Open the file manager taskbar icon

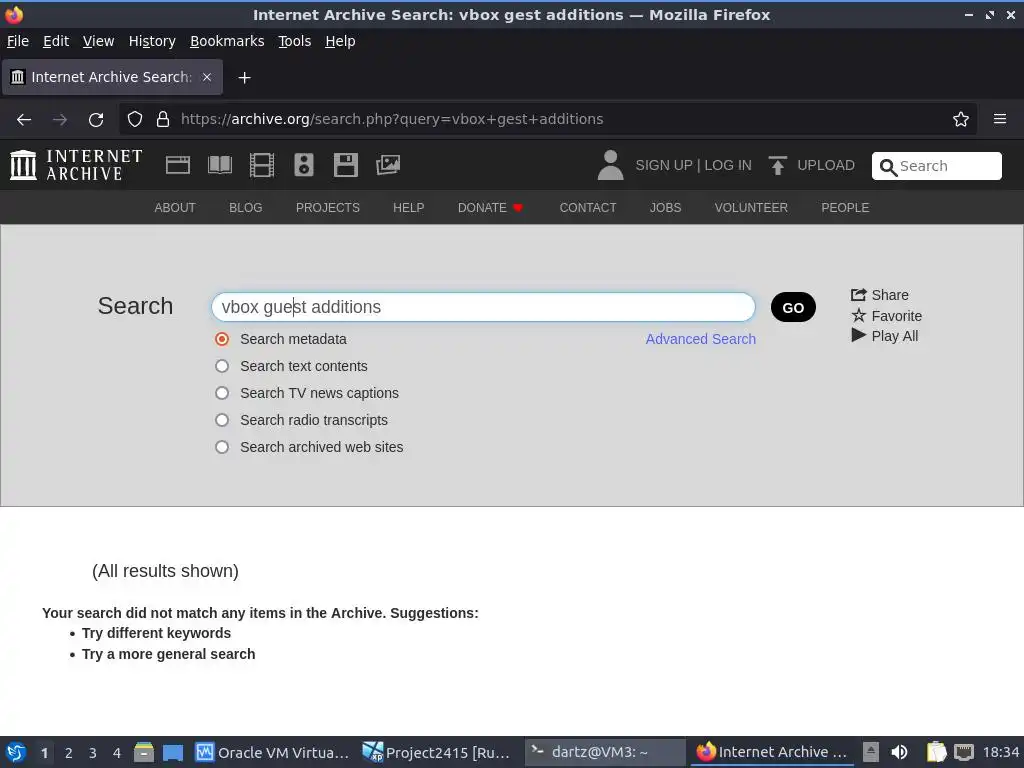coord(144,753)
